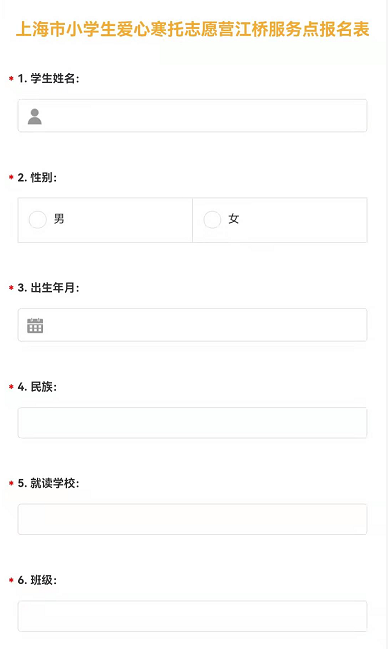This screenshot has width=388, height=649.
Task: Choose the 女 radio button for gender
Action: pos(212,219)
